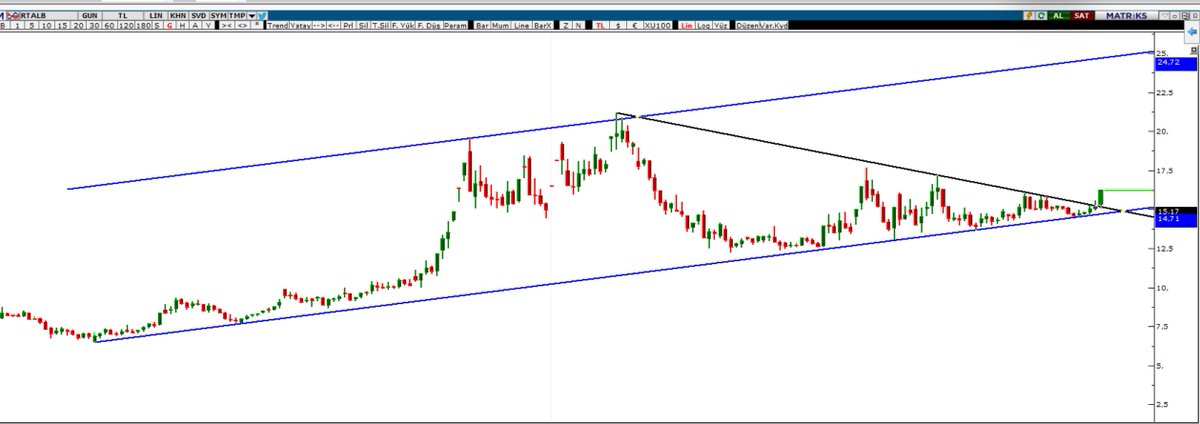The height and width of the screenshot is (424, 1200).
Task: Click the F. Düş button
Action: [x=429, y=25]
